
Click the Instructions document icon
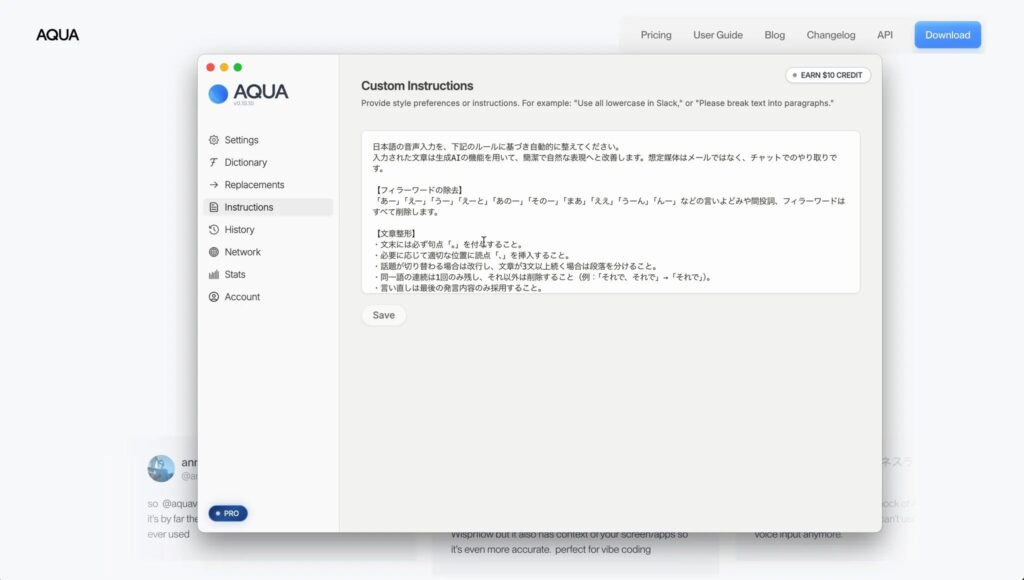tap(214, 207)
